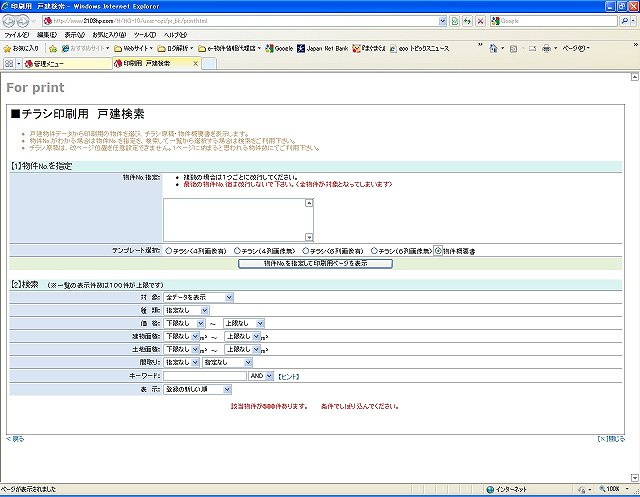Click the magnifier search button of Google box
Screen dimensions: 640x497
(x=624, y=21)
